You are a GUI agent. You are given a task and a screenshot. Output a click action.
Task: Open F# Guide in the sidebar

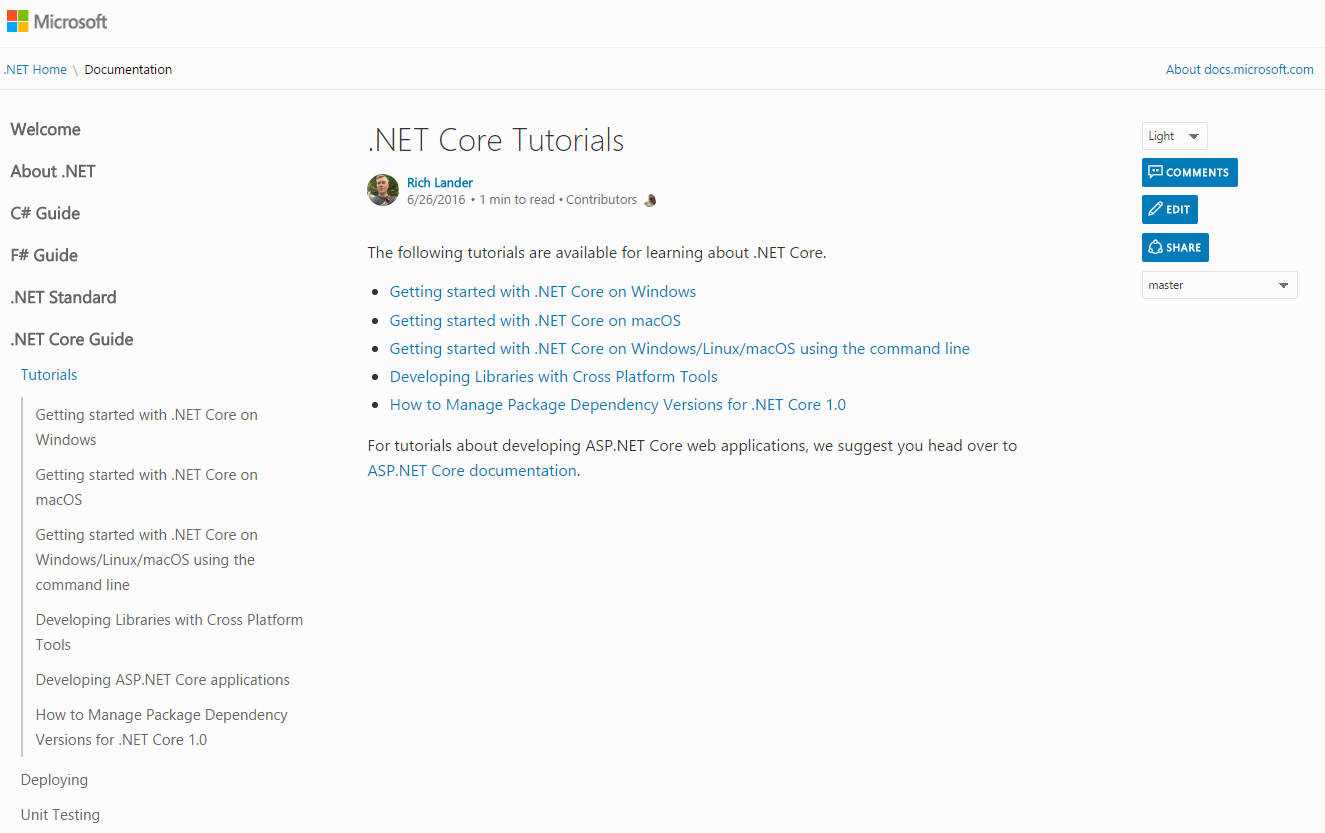point(44,255)
